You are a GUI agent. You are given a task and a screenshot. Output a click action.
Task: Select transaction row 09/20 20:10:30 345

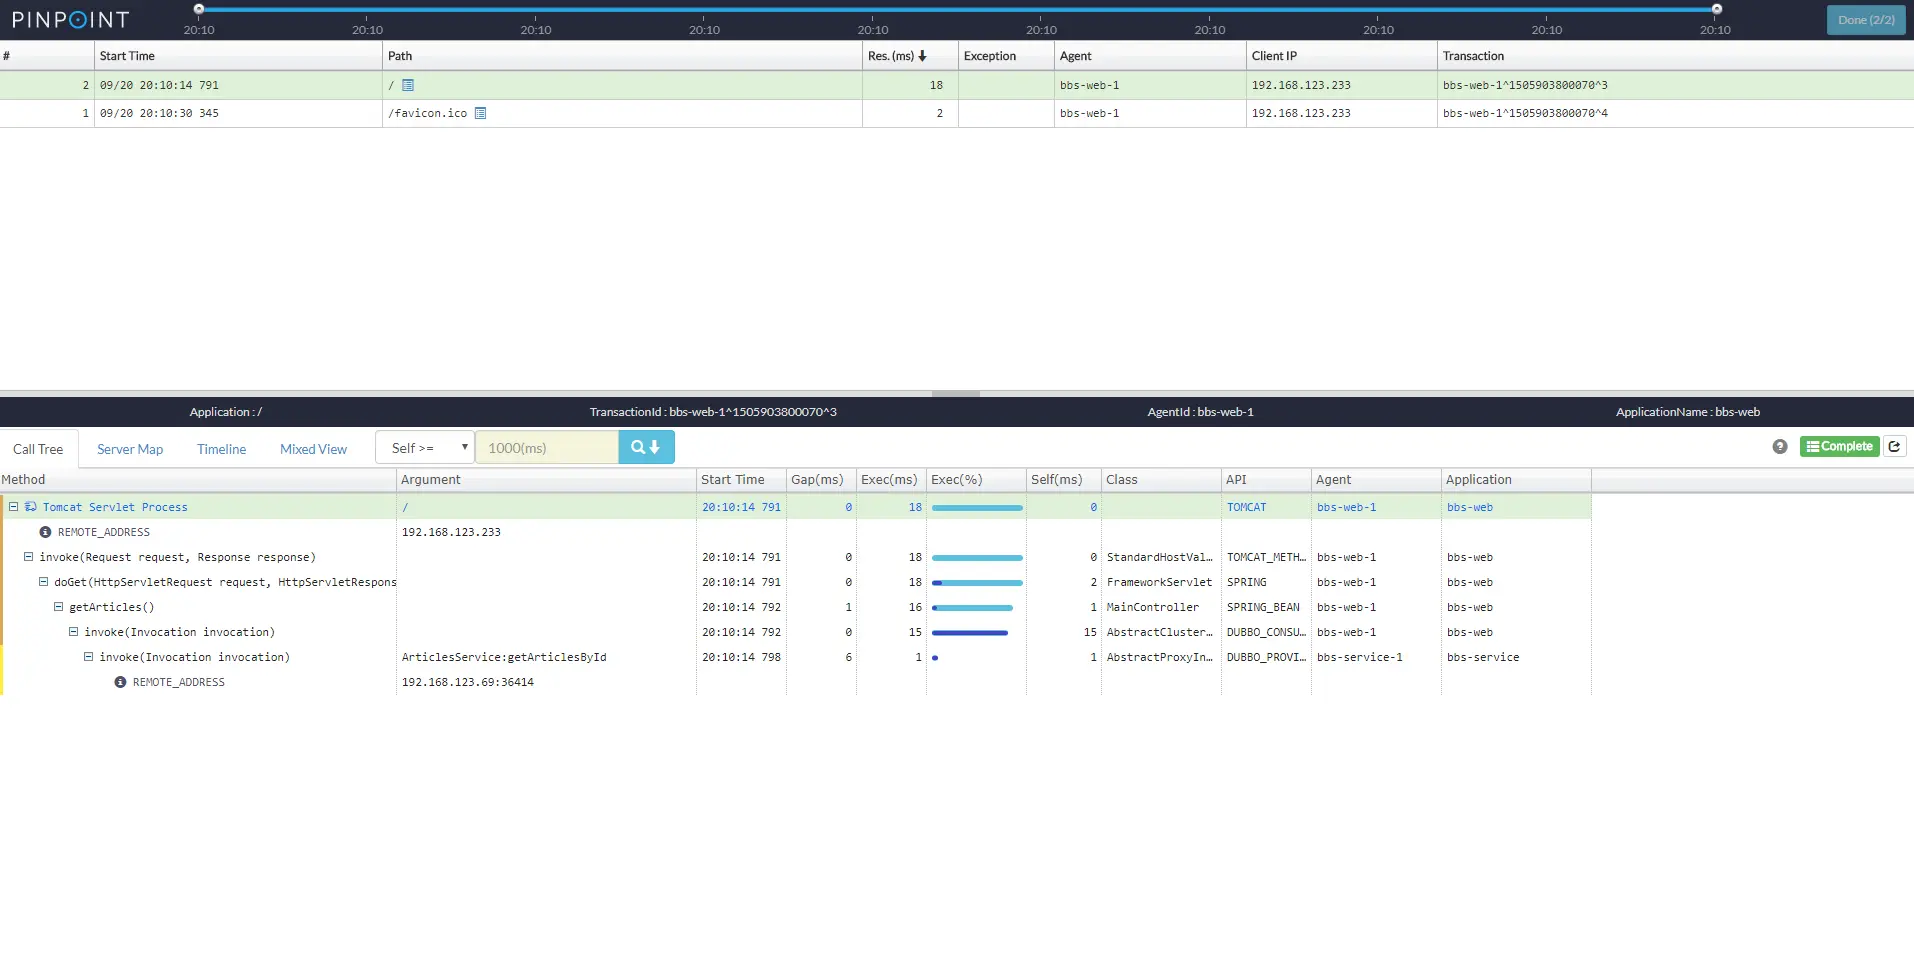click(957, 113)
